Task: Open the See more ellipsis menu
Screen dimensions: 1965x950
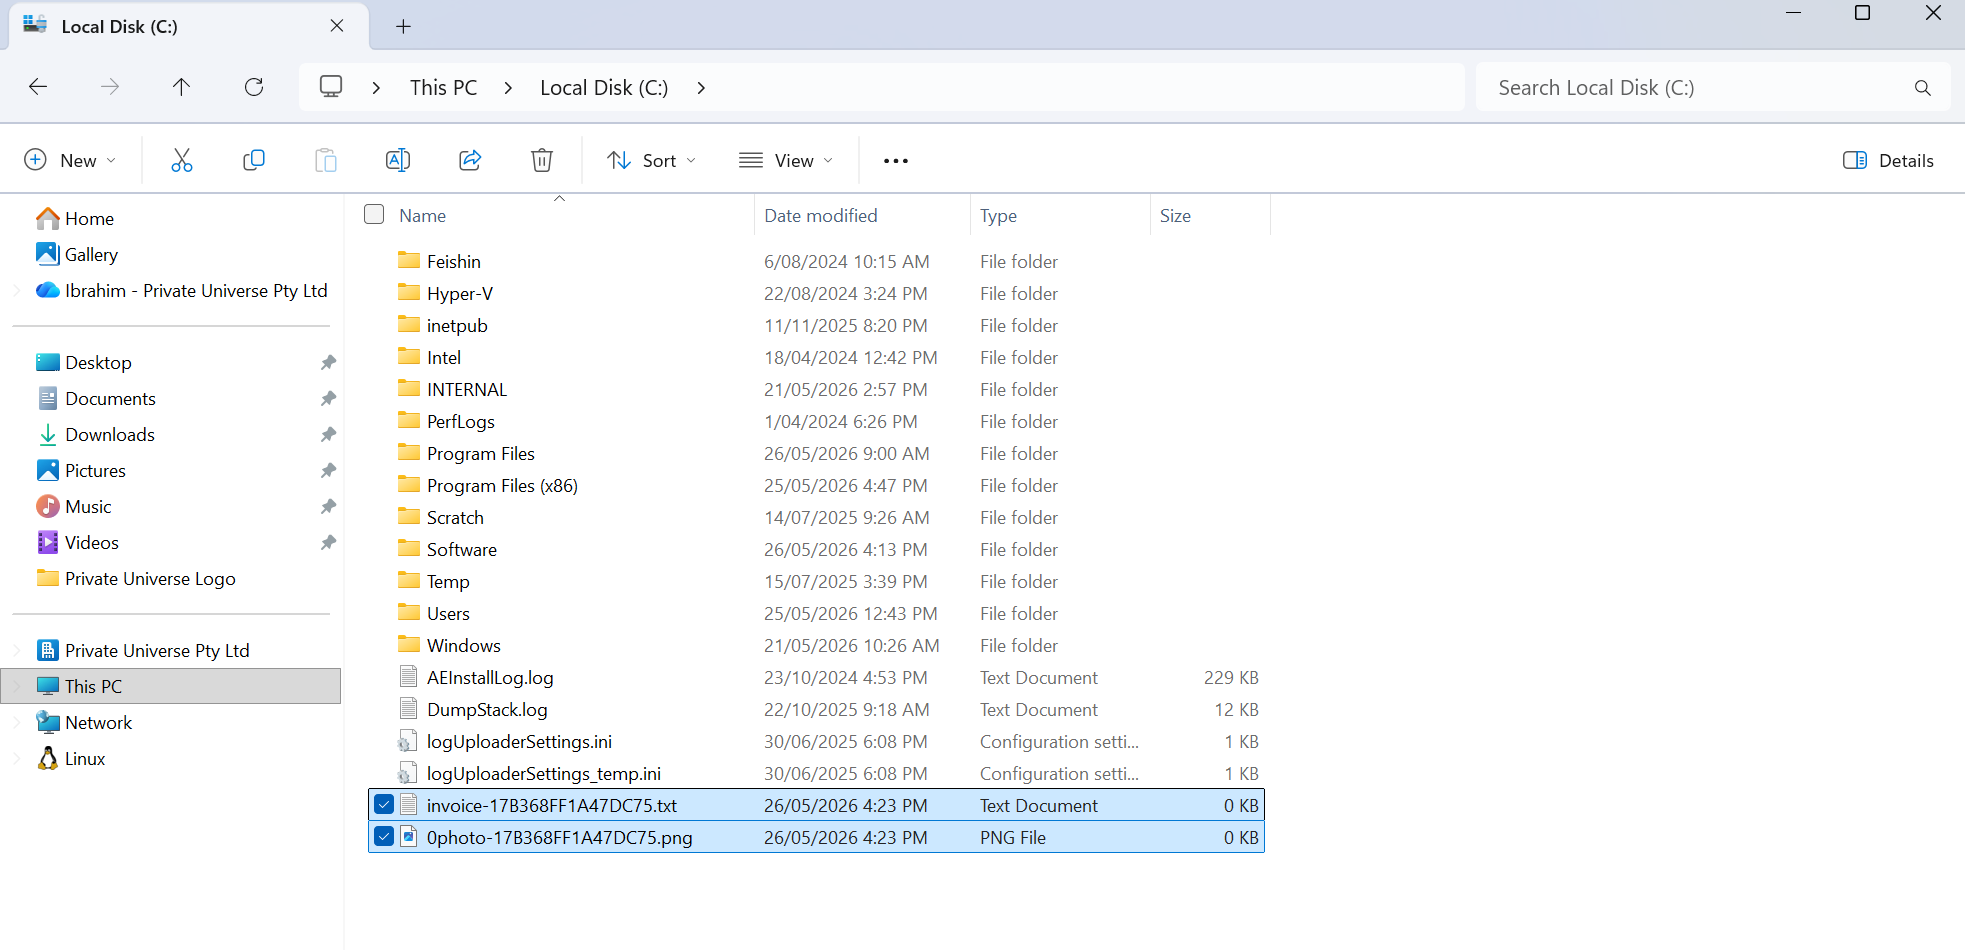Action: pos(896,161)
